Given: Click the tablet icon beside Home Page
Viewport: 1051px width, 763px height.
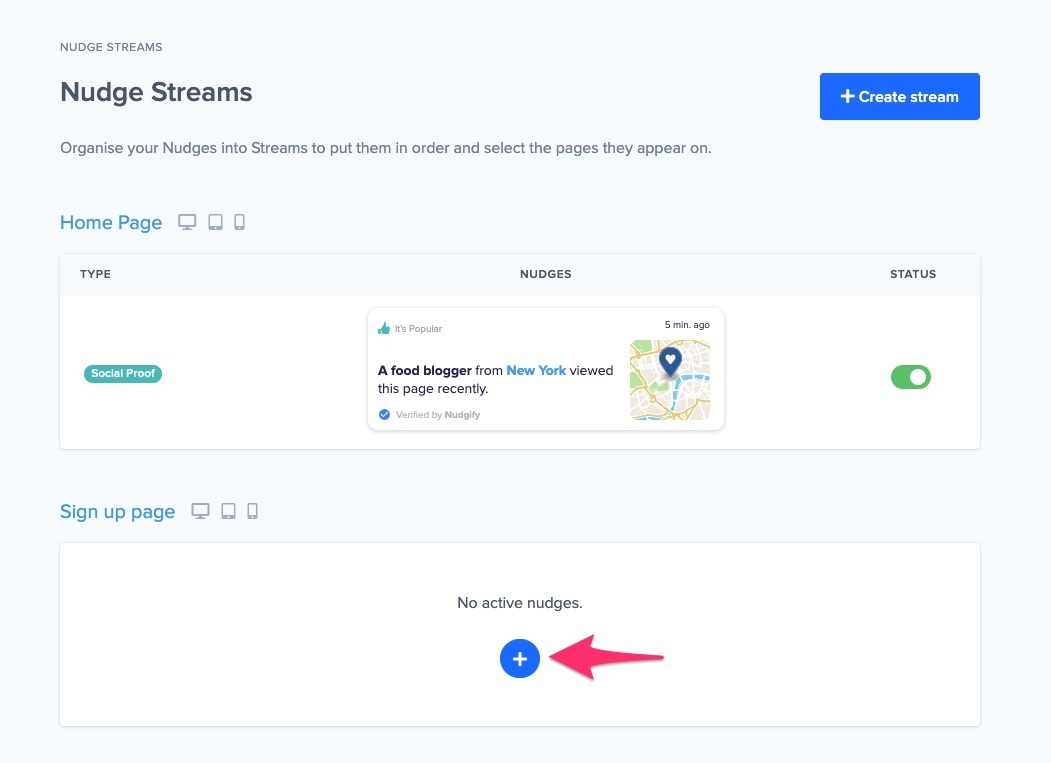Looking at the screenshot, I should [x=215, y=222].
